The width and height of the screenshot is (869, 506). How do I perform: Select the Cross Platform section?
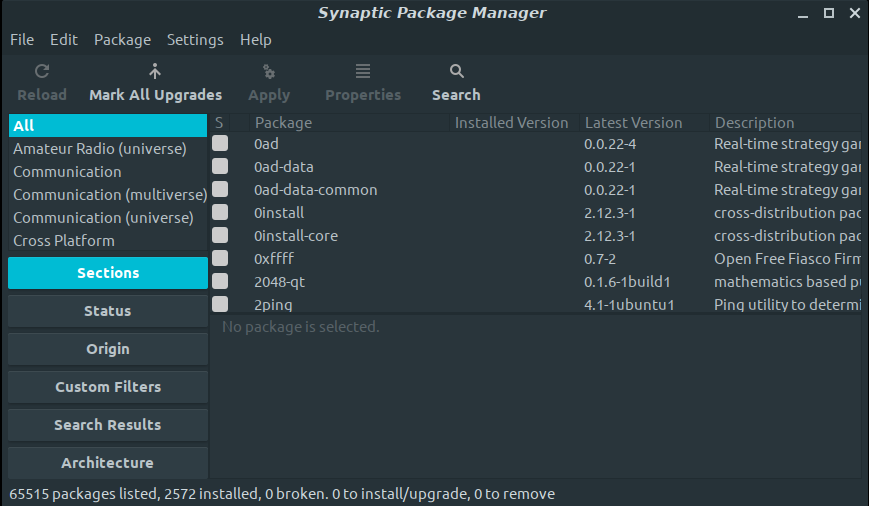click(64, 241)
